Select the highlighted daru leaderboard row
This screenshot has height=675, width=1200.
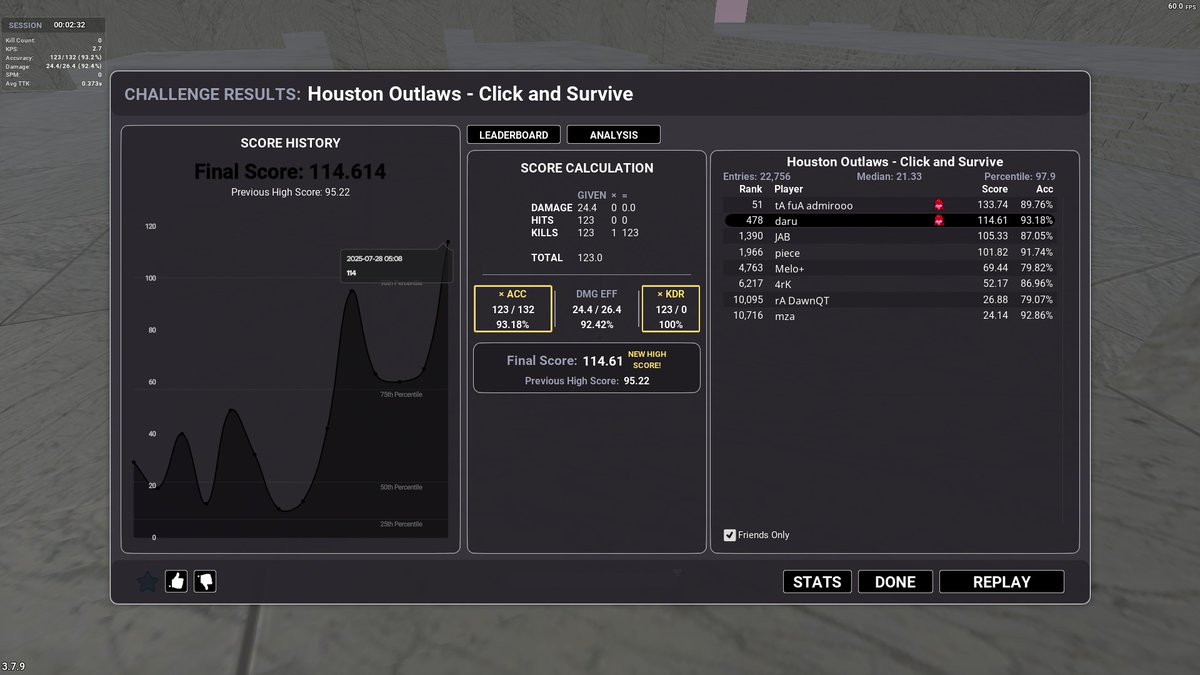tap(889, 220)
